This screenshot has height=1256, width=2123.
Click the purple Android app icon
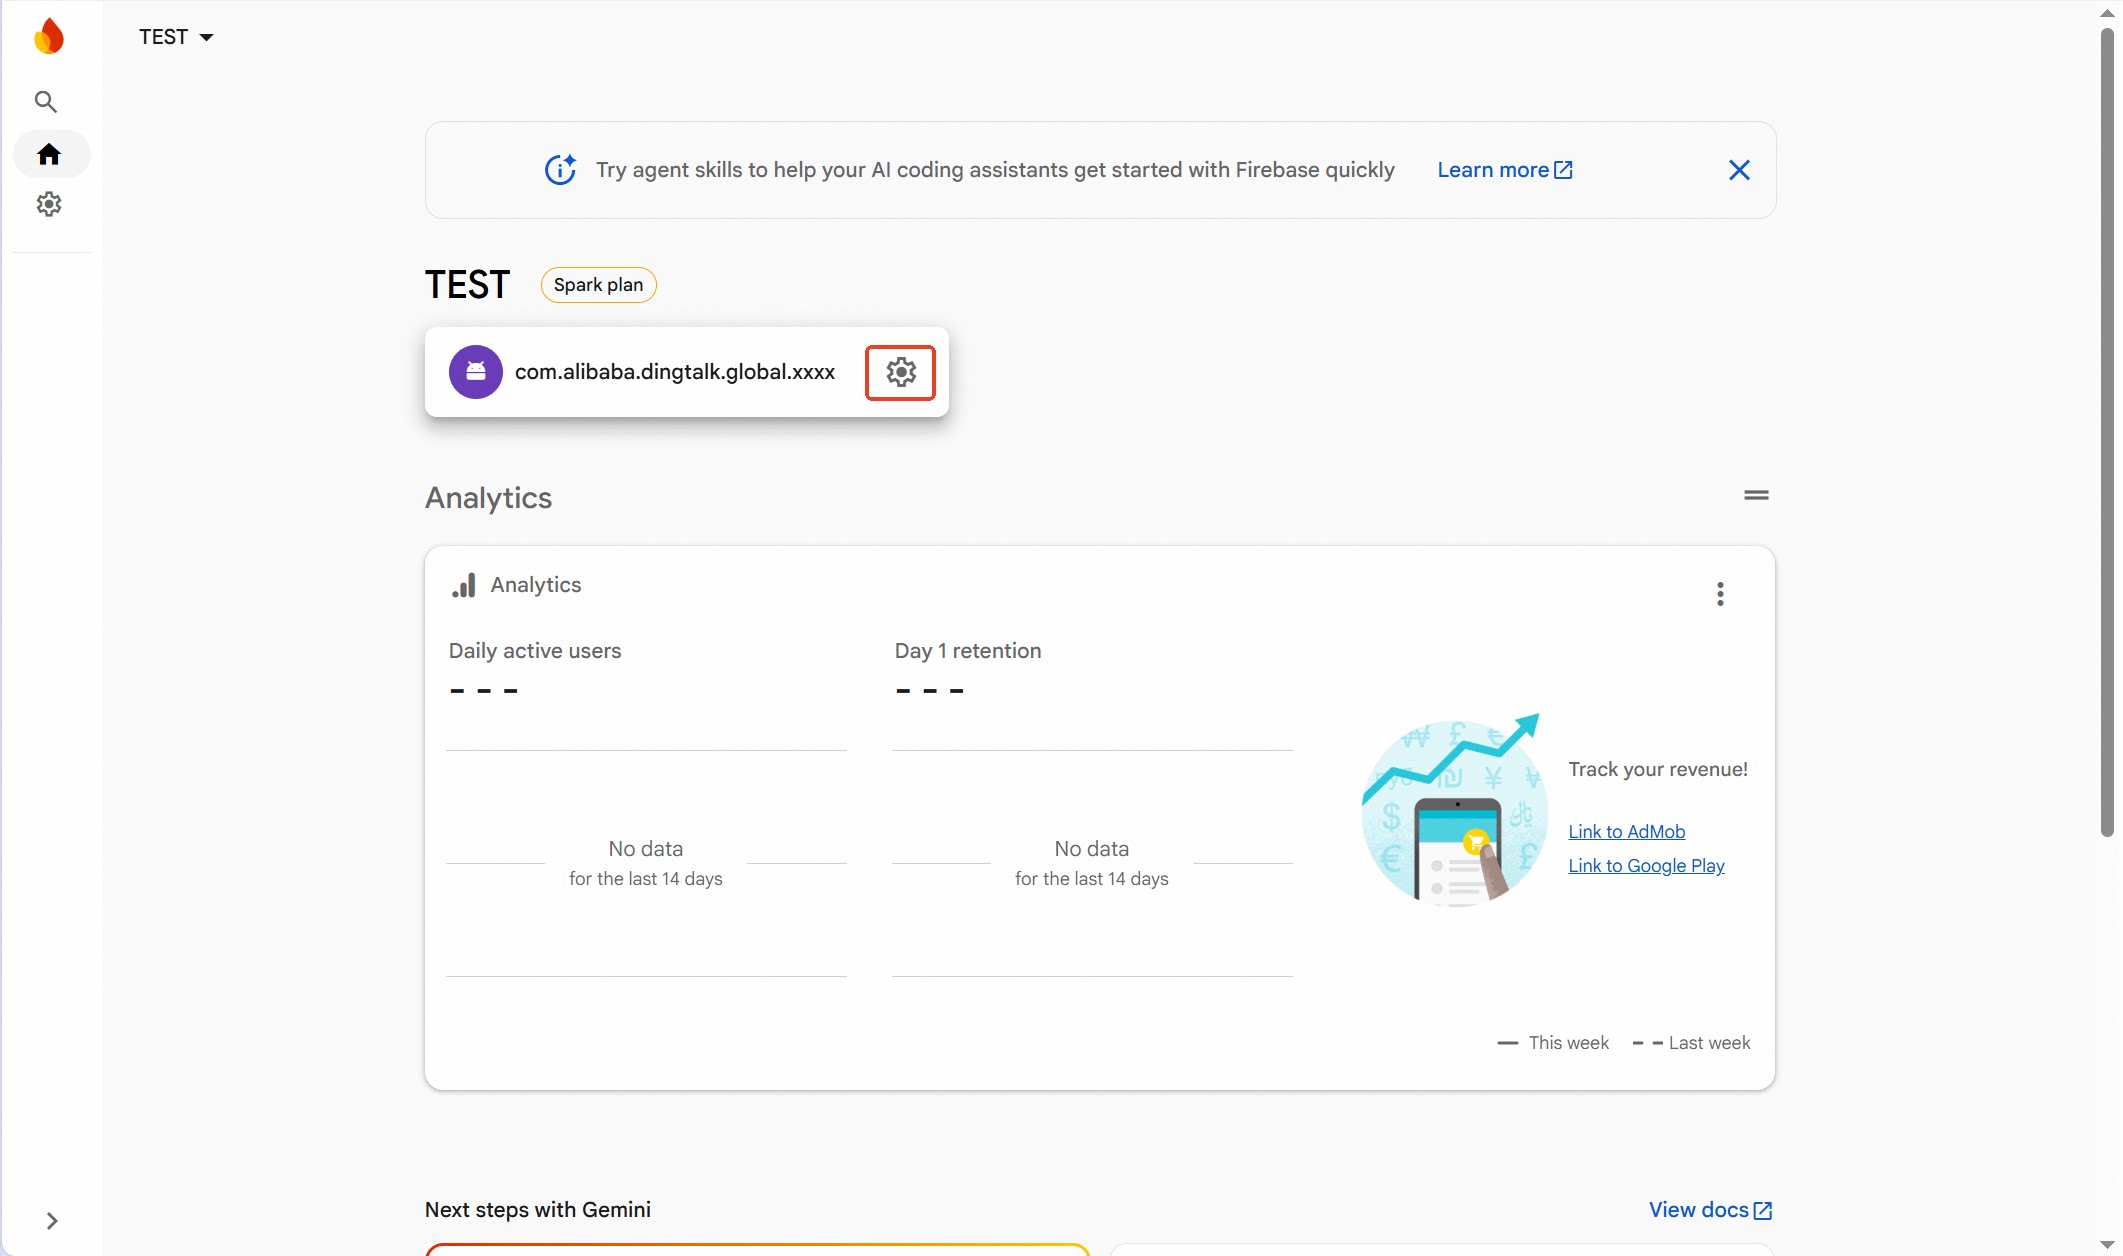coord(476,372)
